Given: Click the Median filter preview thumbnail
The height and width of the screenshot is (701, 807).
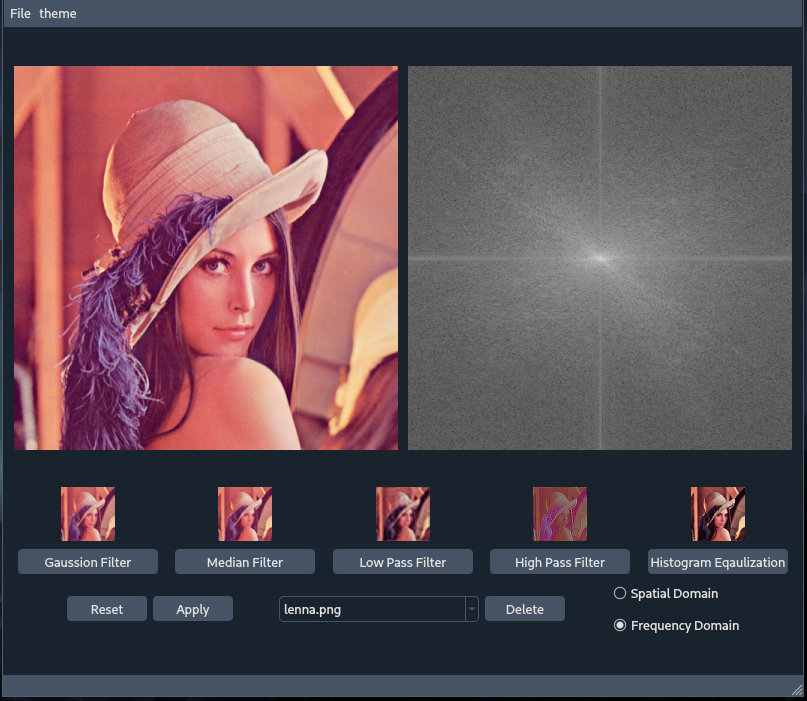Looking at the screenshot, I should (x=245, y=514).
